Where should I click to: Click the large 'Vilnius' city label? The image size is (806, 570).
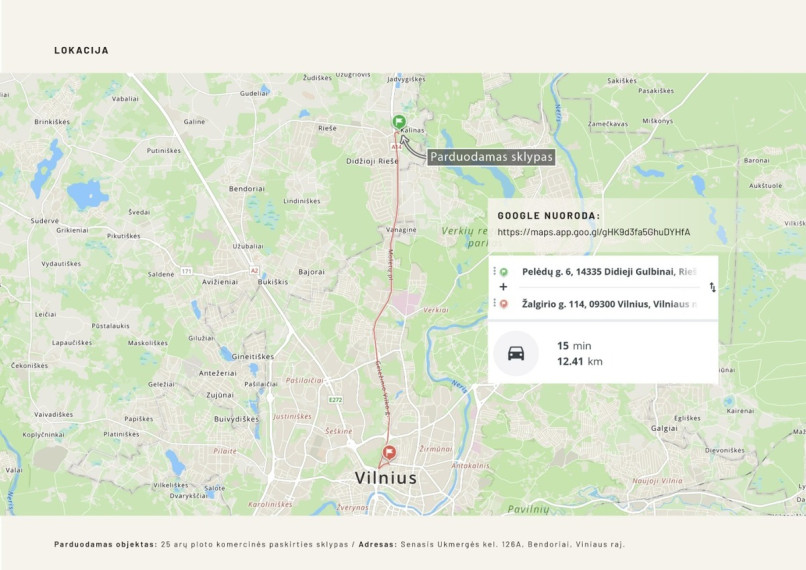(x=386, y=477)
